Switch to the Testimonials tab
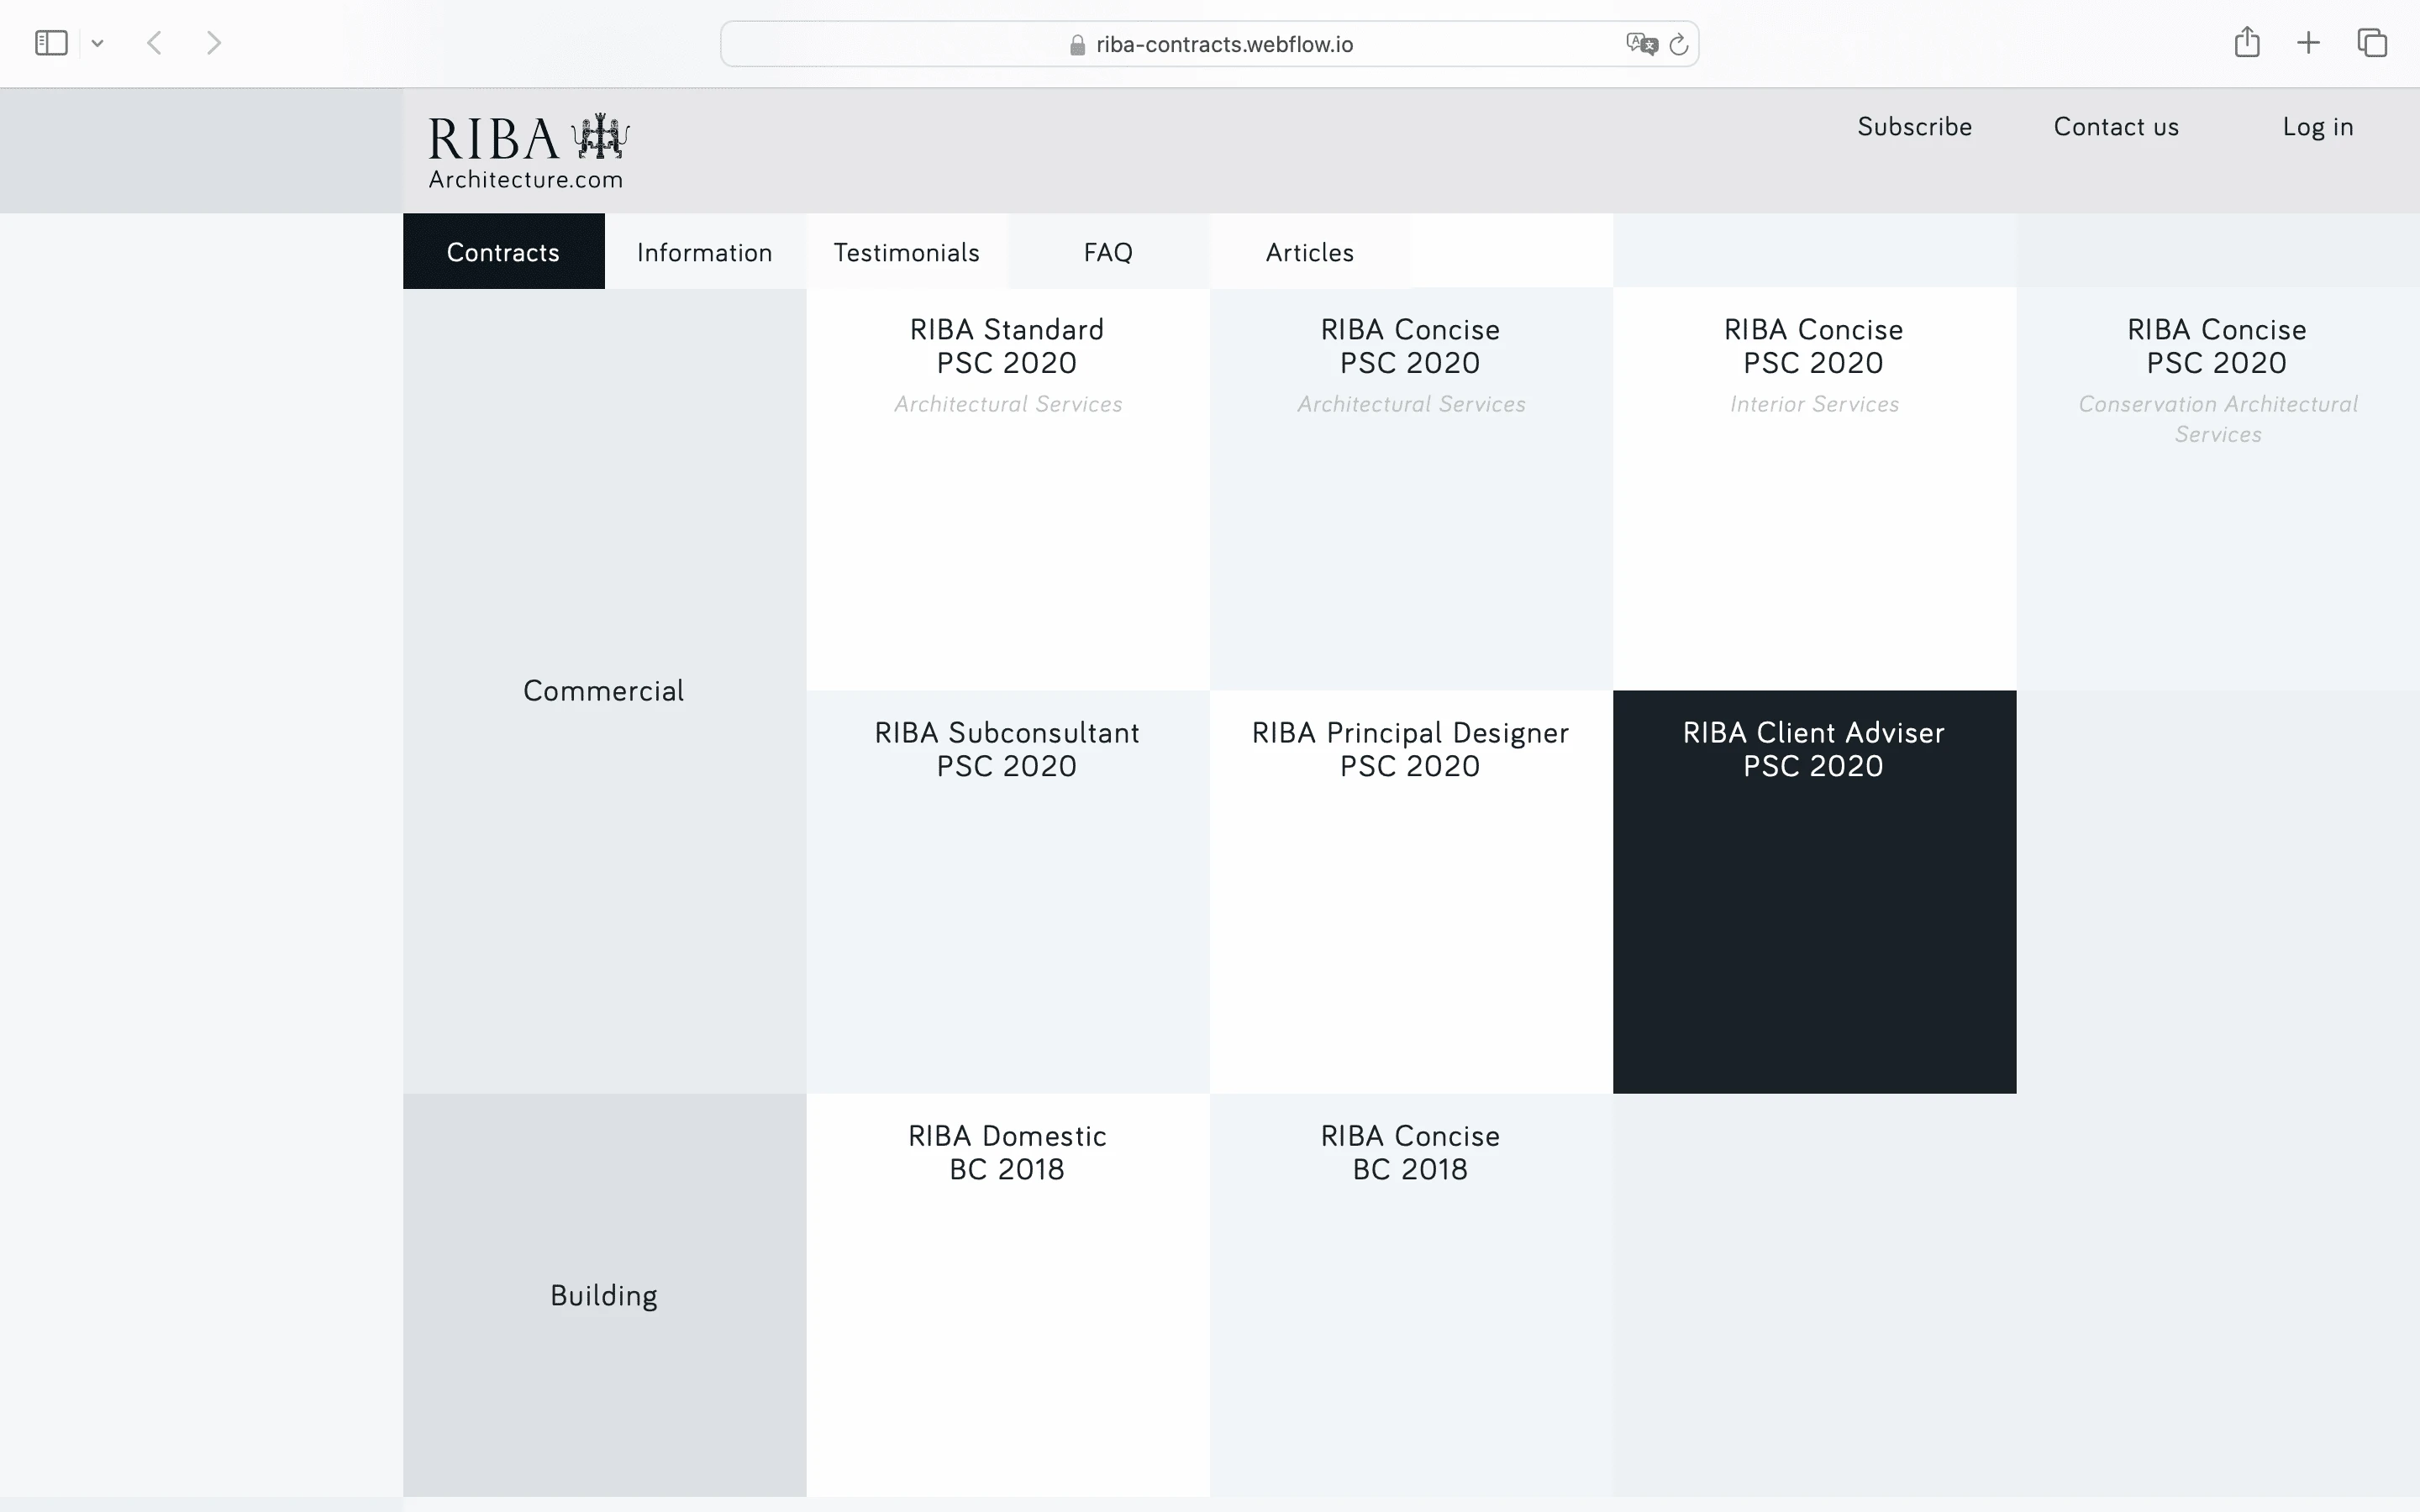Image resolution: width=2420 pixels, height=1512 pixels. coord(907,252)
